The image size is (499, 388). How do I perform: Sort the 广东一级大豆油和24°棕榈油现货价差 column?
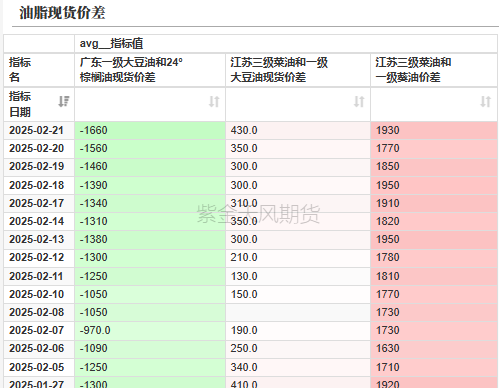[x=214, y=101]
